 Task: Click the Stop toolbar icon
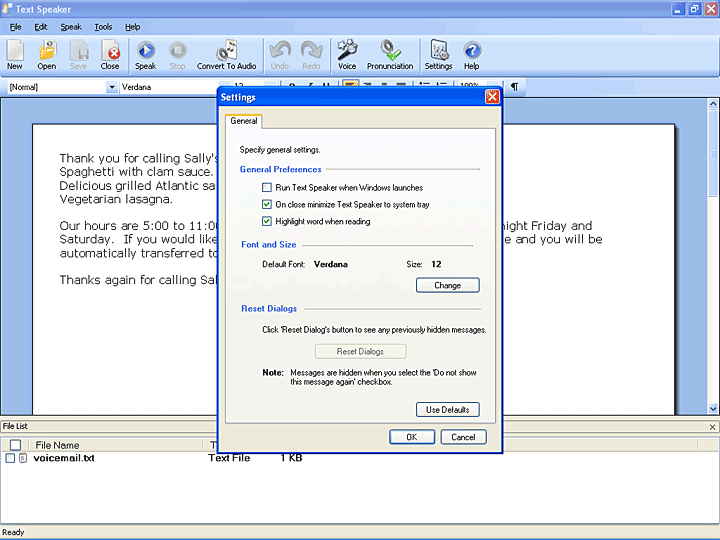pos(177,55)
